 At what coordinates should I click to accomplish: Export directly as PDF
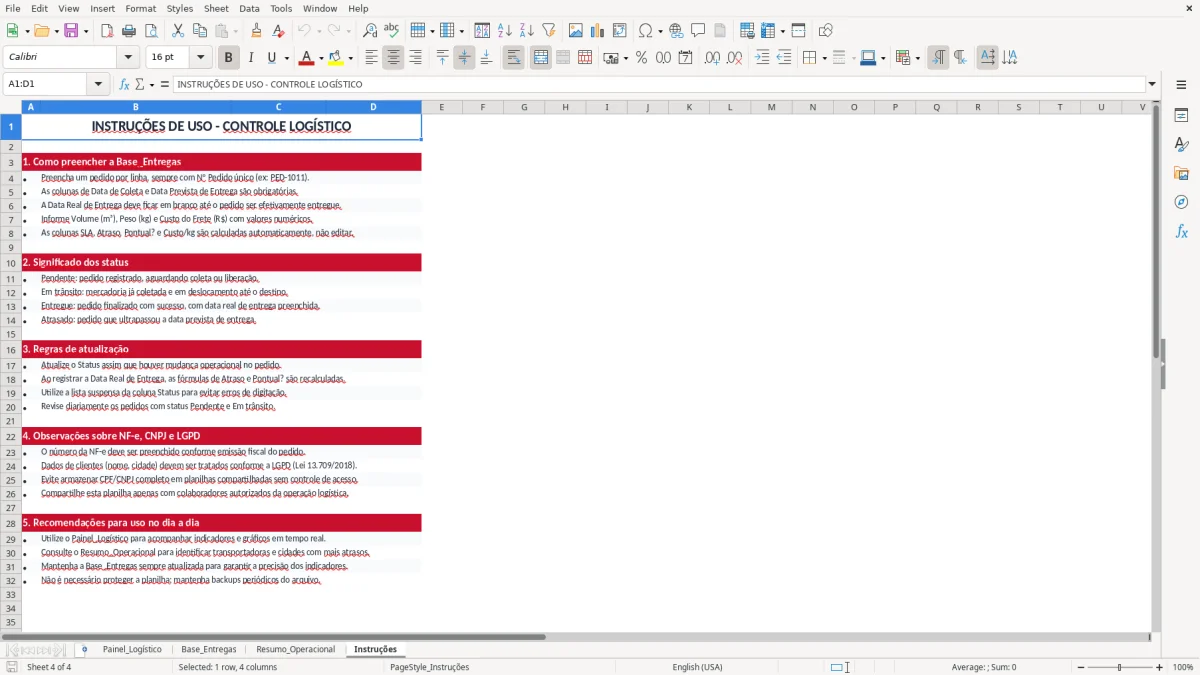pyautogui.click(x=107, y=31)
